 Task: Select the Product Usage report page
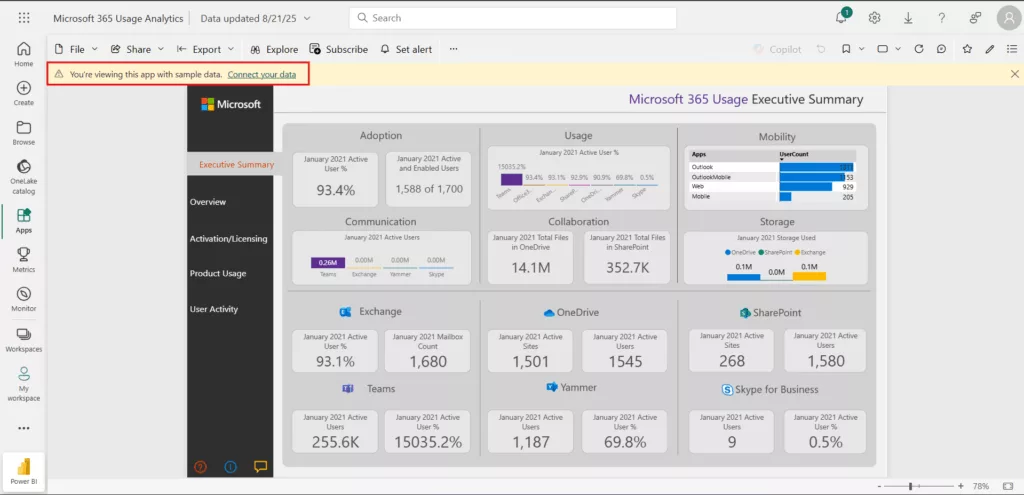218,274
